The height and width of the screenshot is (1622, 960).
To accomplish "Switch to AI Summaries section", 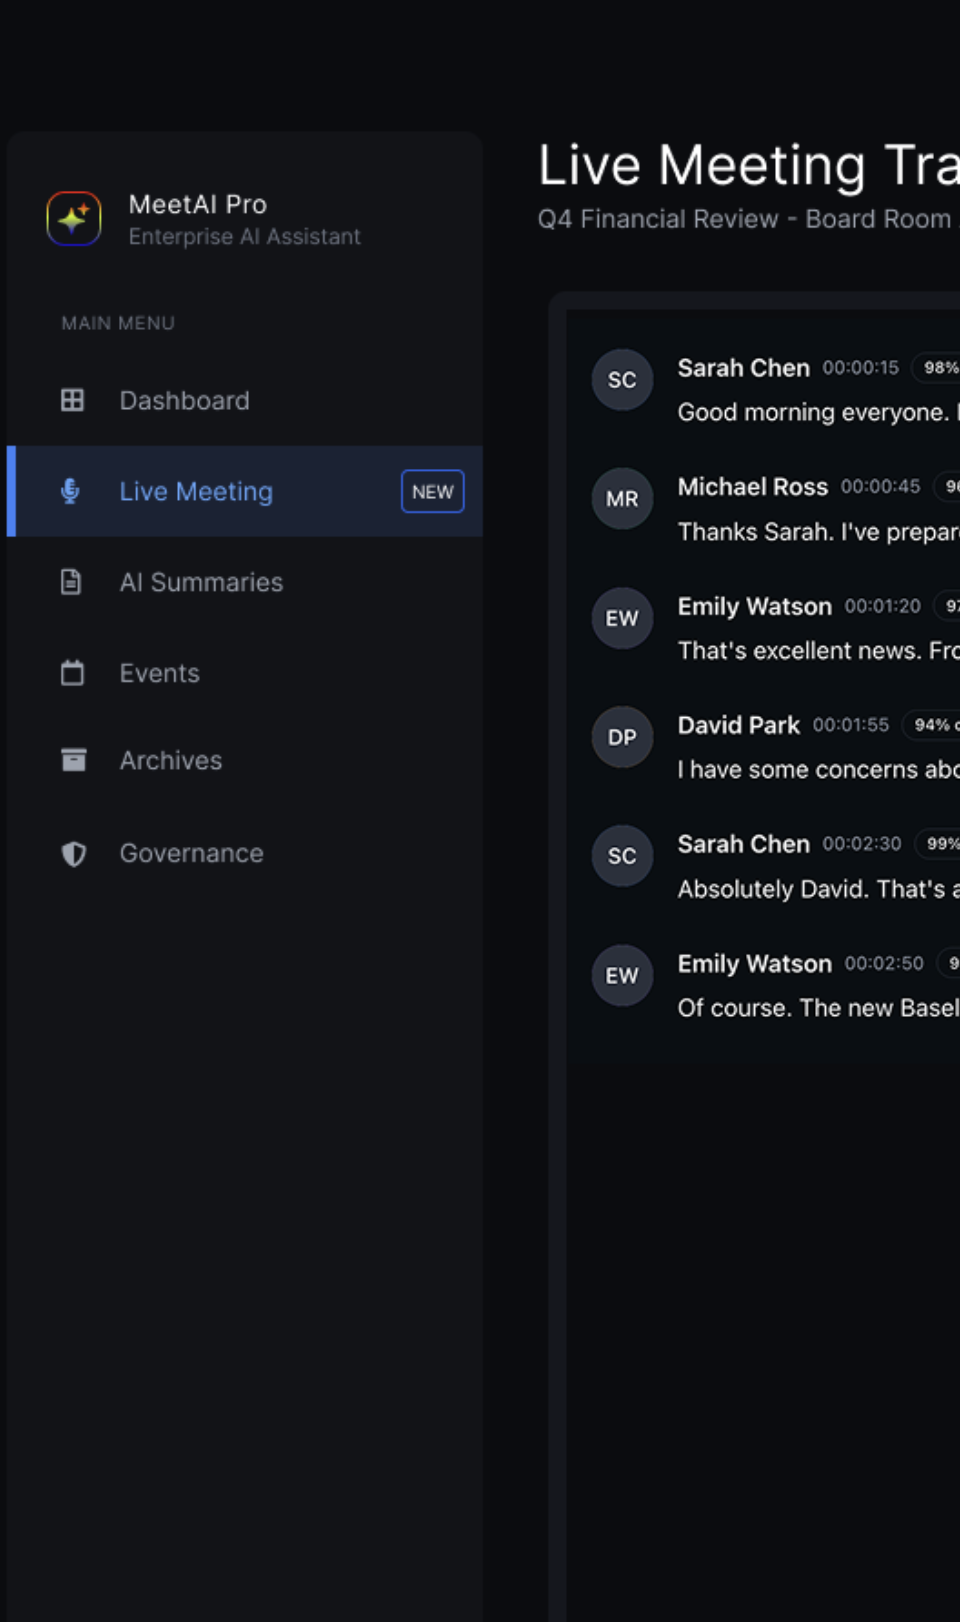I will (200, 582).
